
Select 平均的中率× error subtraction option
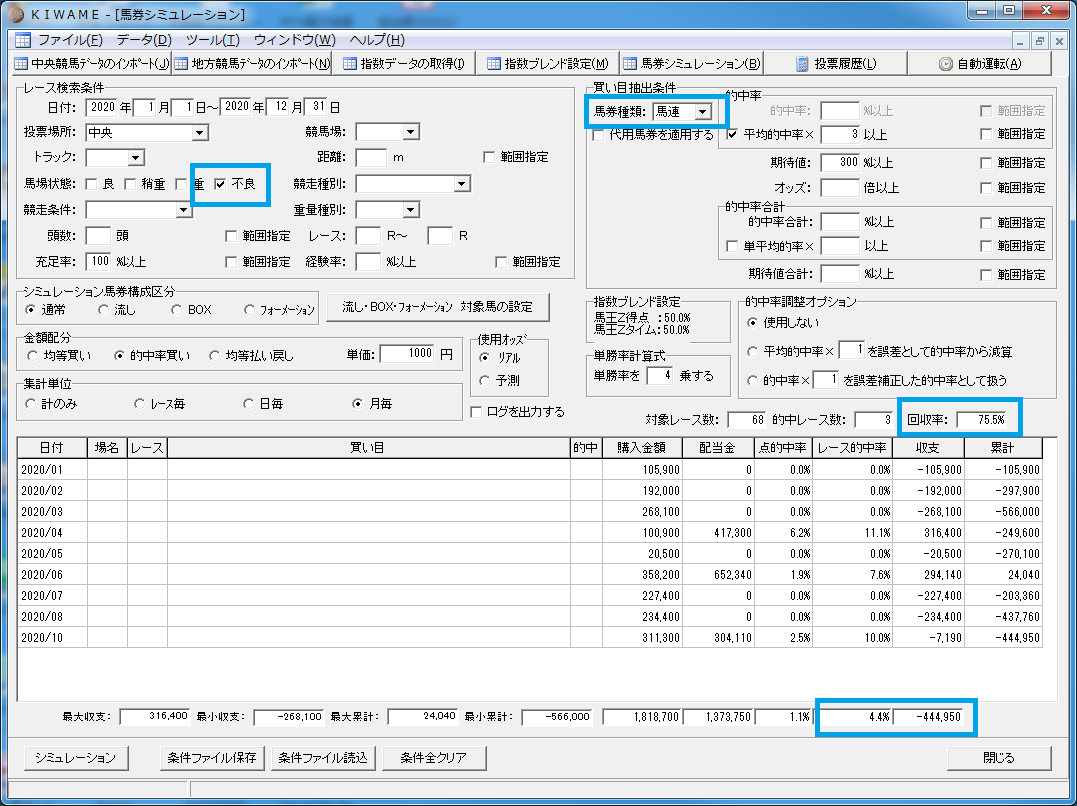click(x=753, y=352)
